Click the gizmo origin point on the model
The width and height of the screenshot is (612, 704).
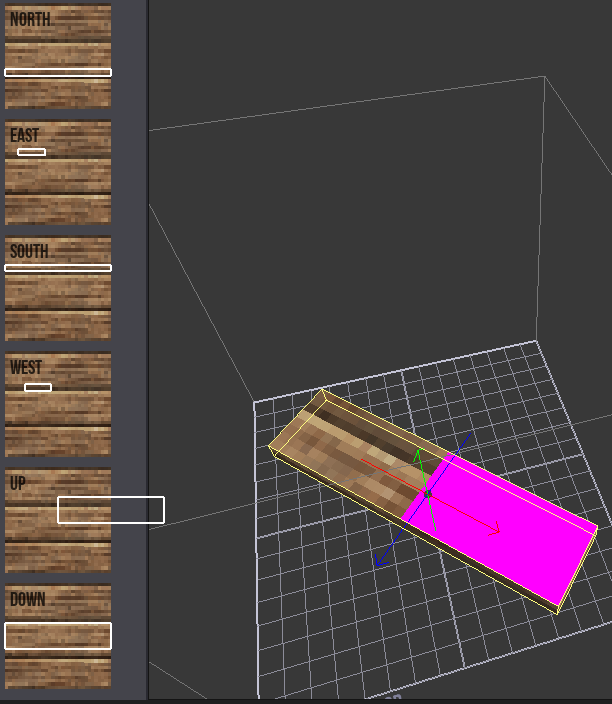pyautogui.click(x=428, y=494)
